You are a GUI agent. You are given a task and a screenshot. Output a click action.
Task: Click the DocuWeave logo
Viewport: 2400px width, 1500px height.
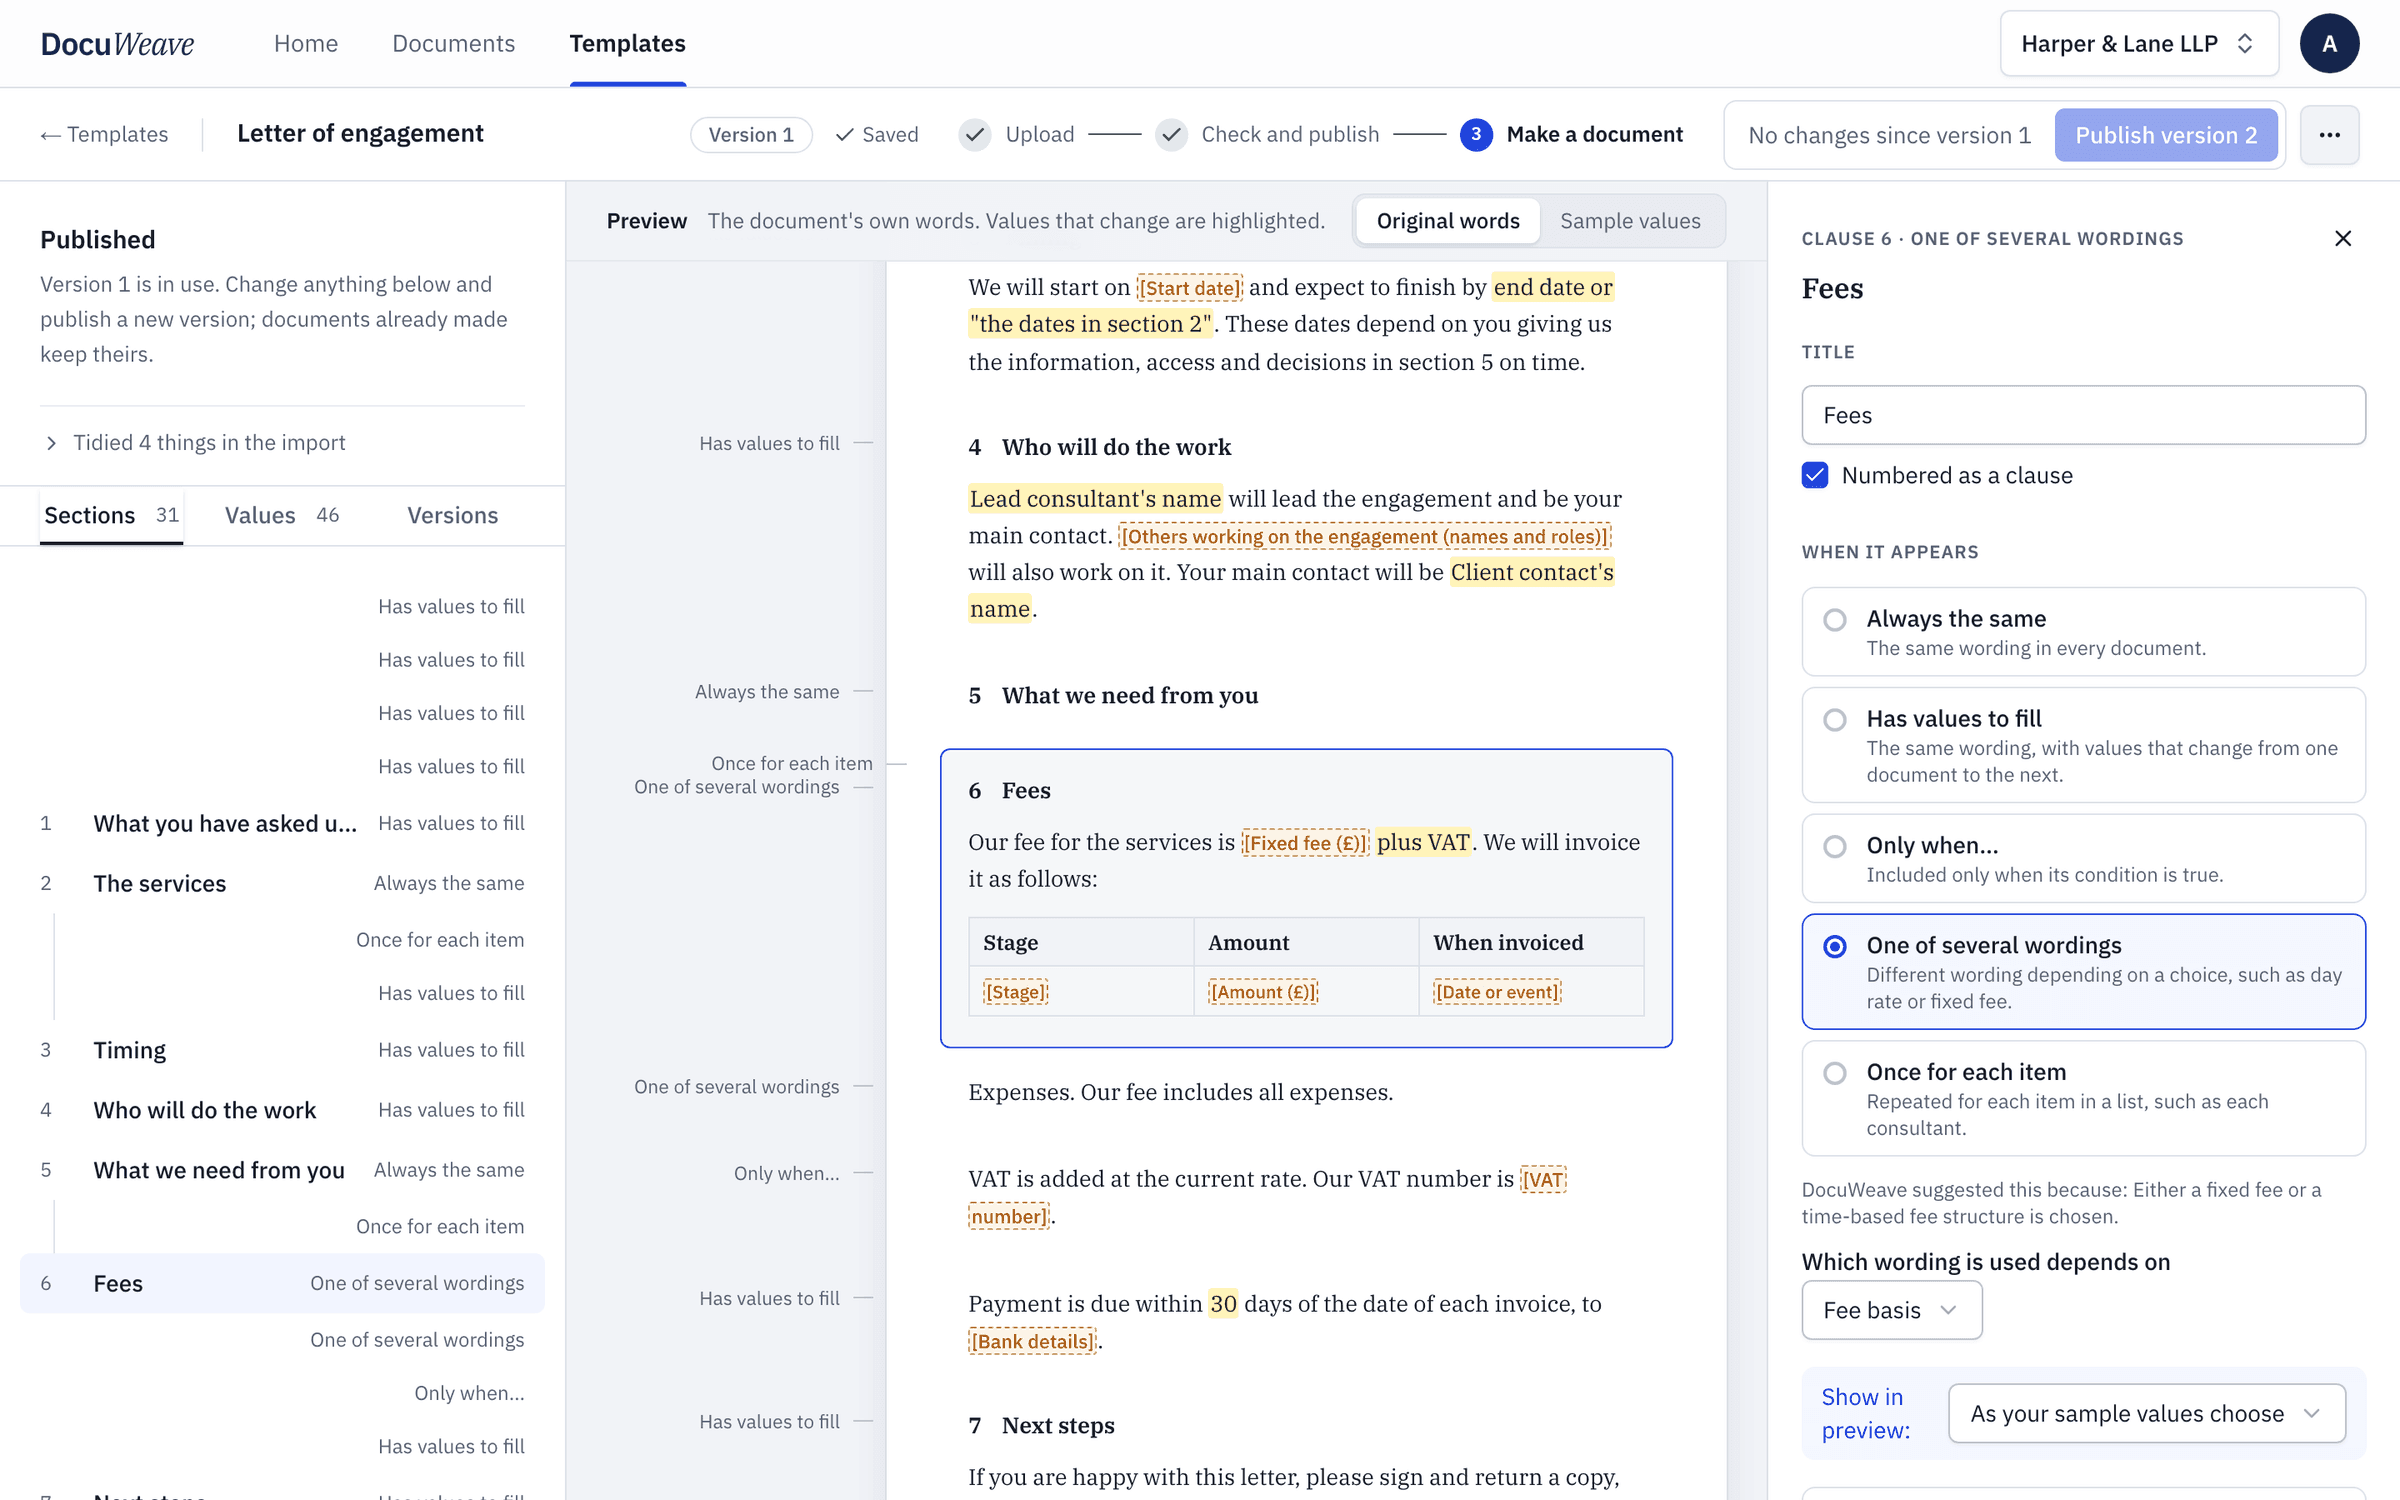pyautogui.click(x=117, y=44)
